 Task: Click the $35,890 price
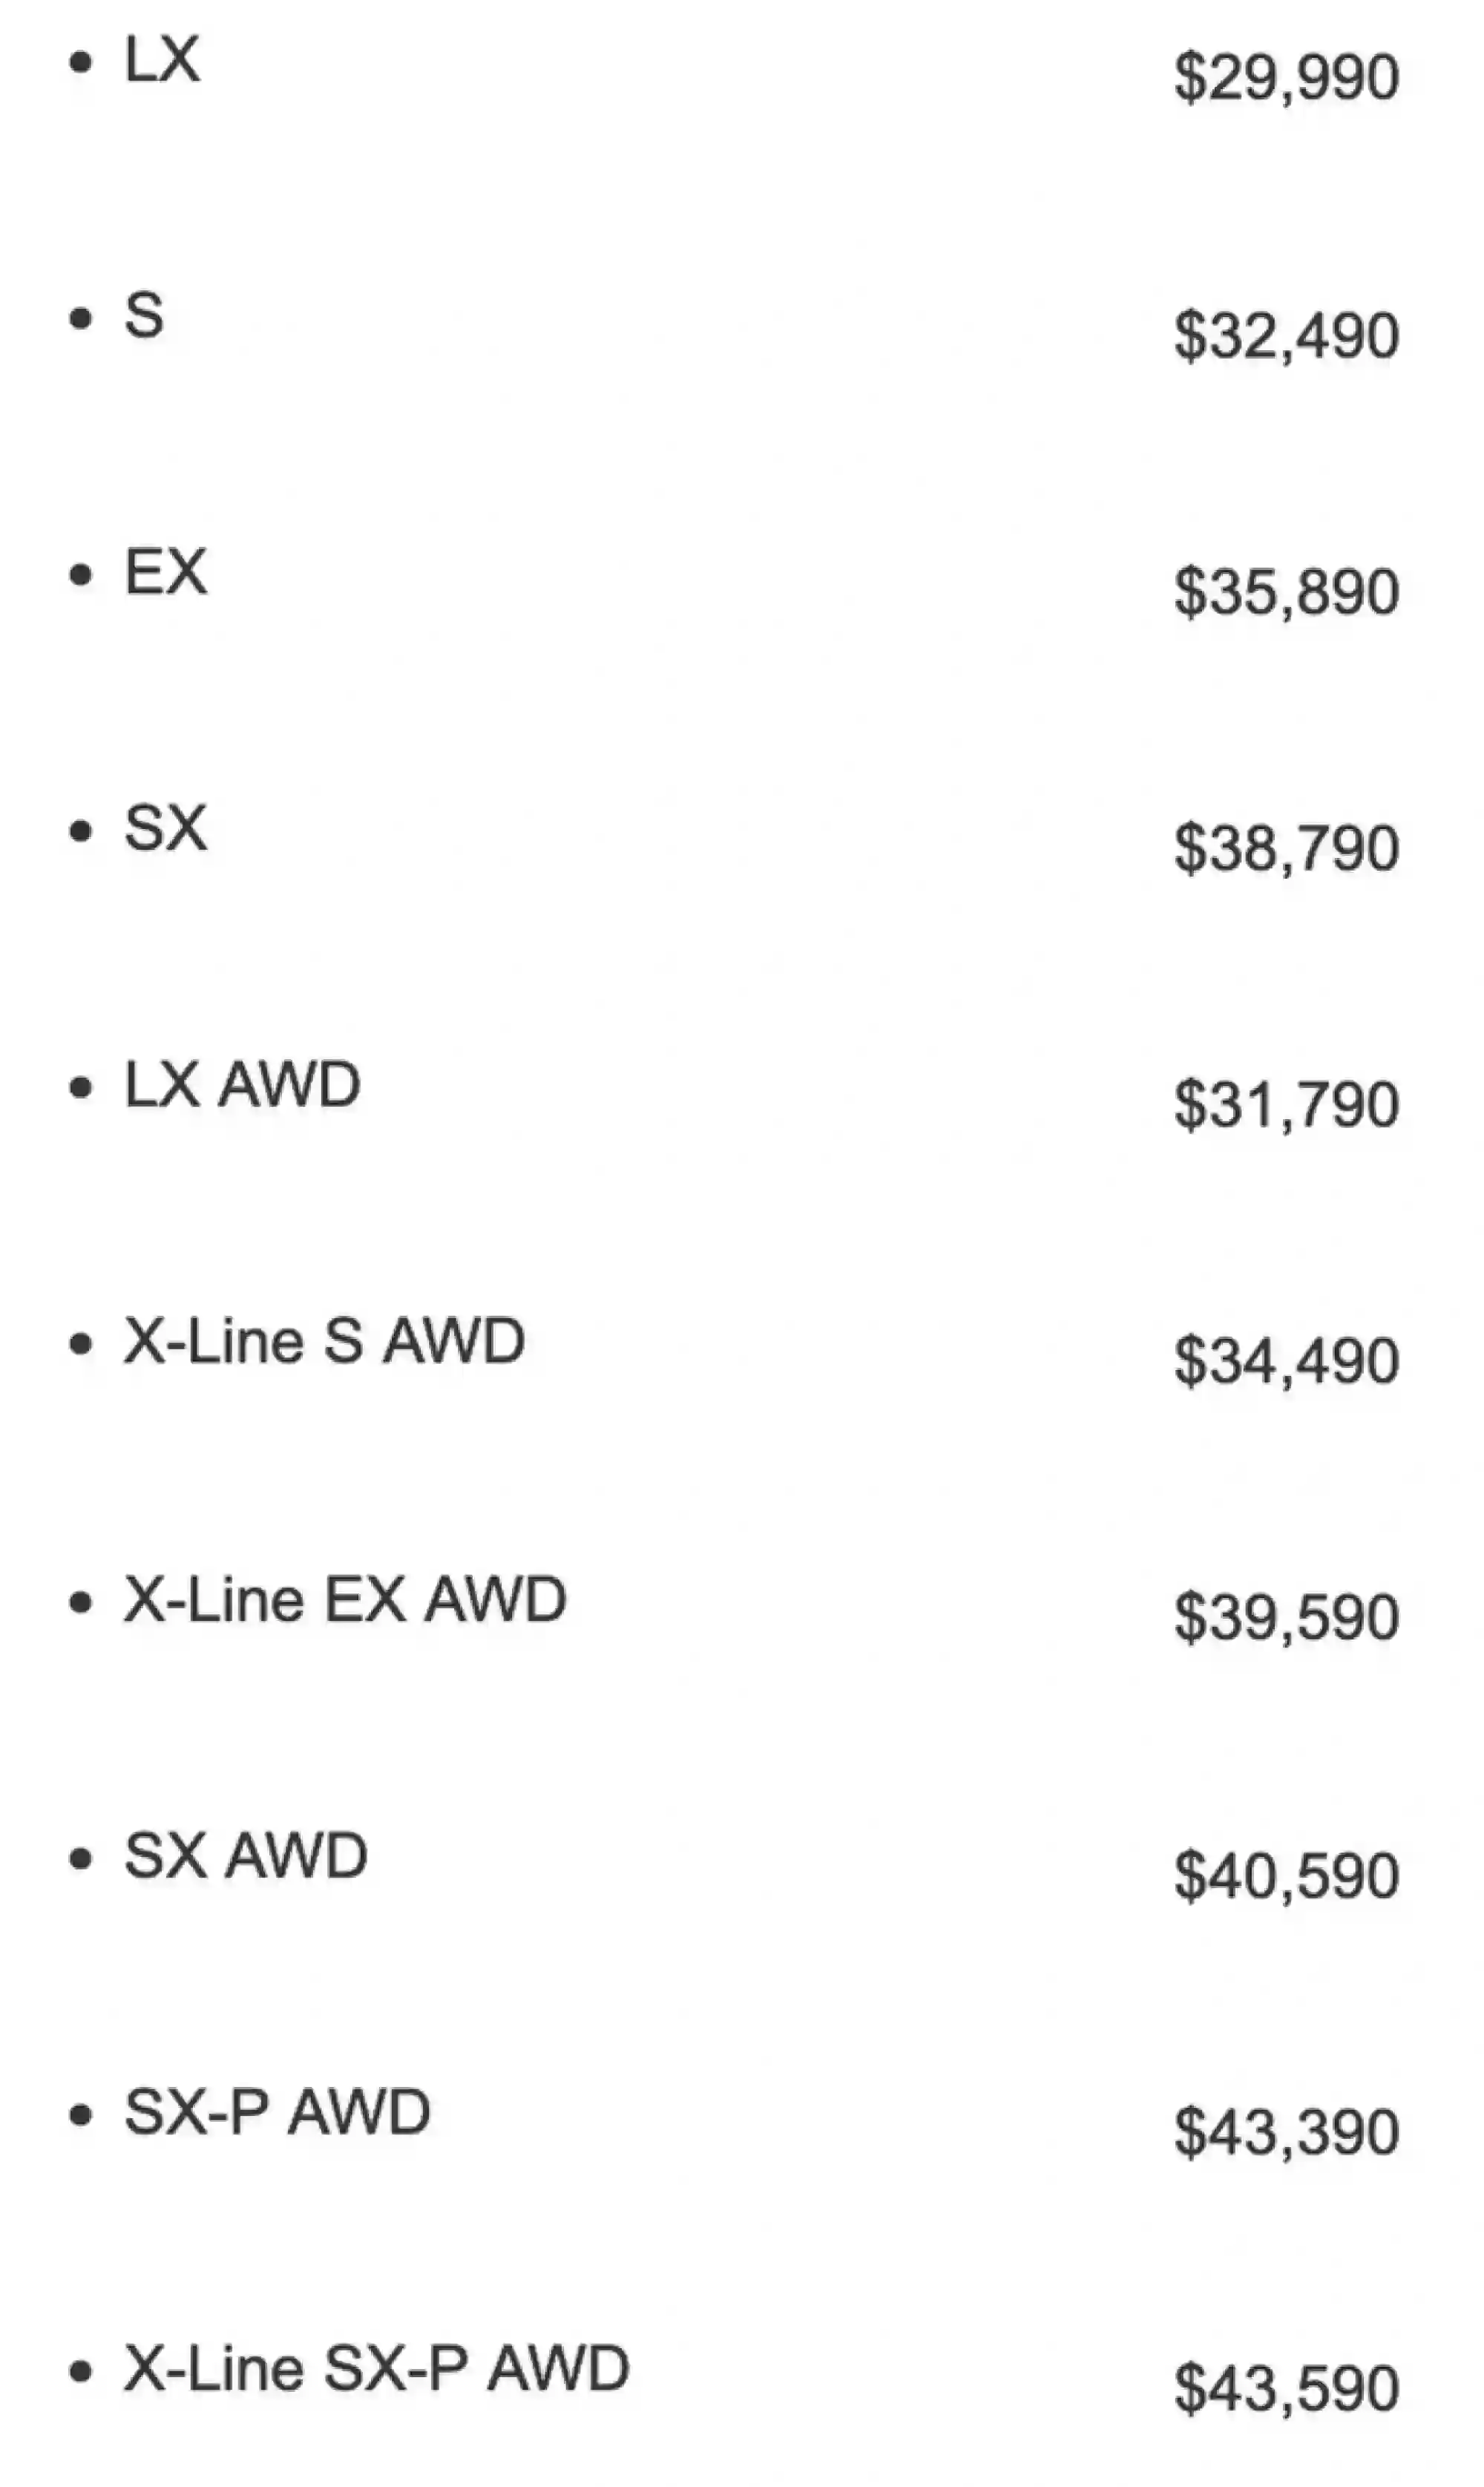1286,592
